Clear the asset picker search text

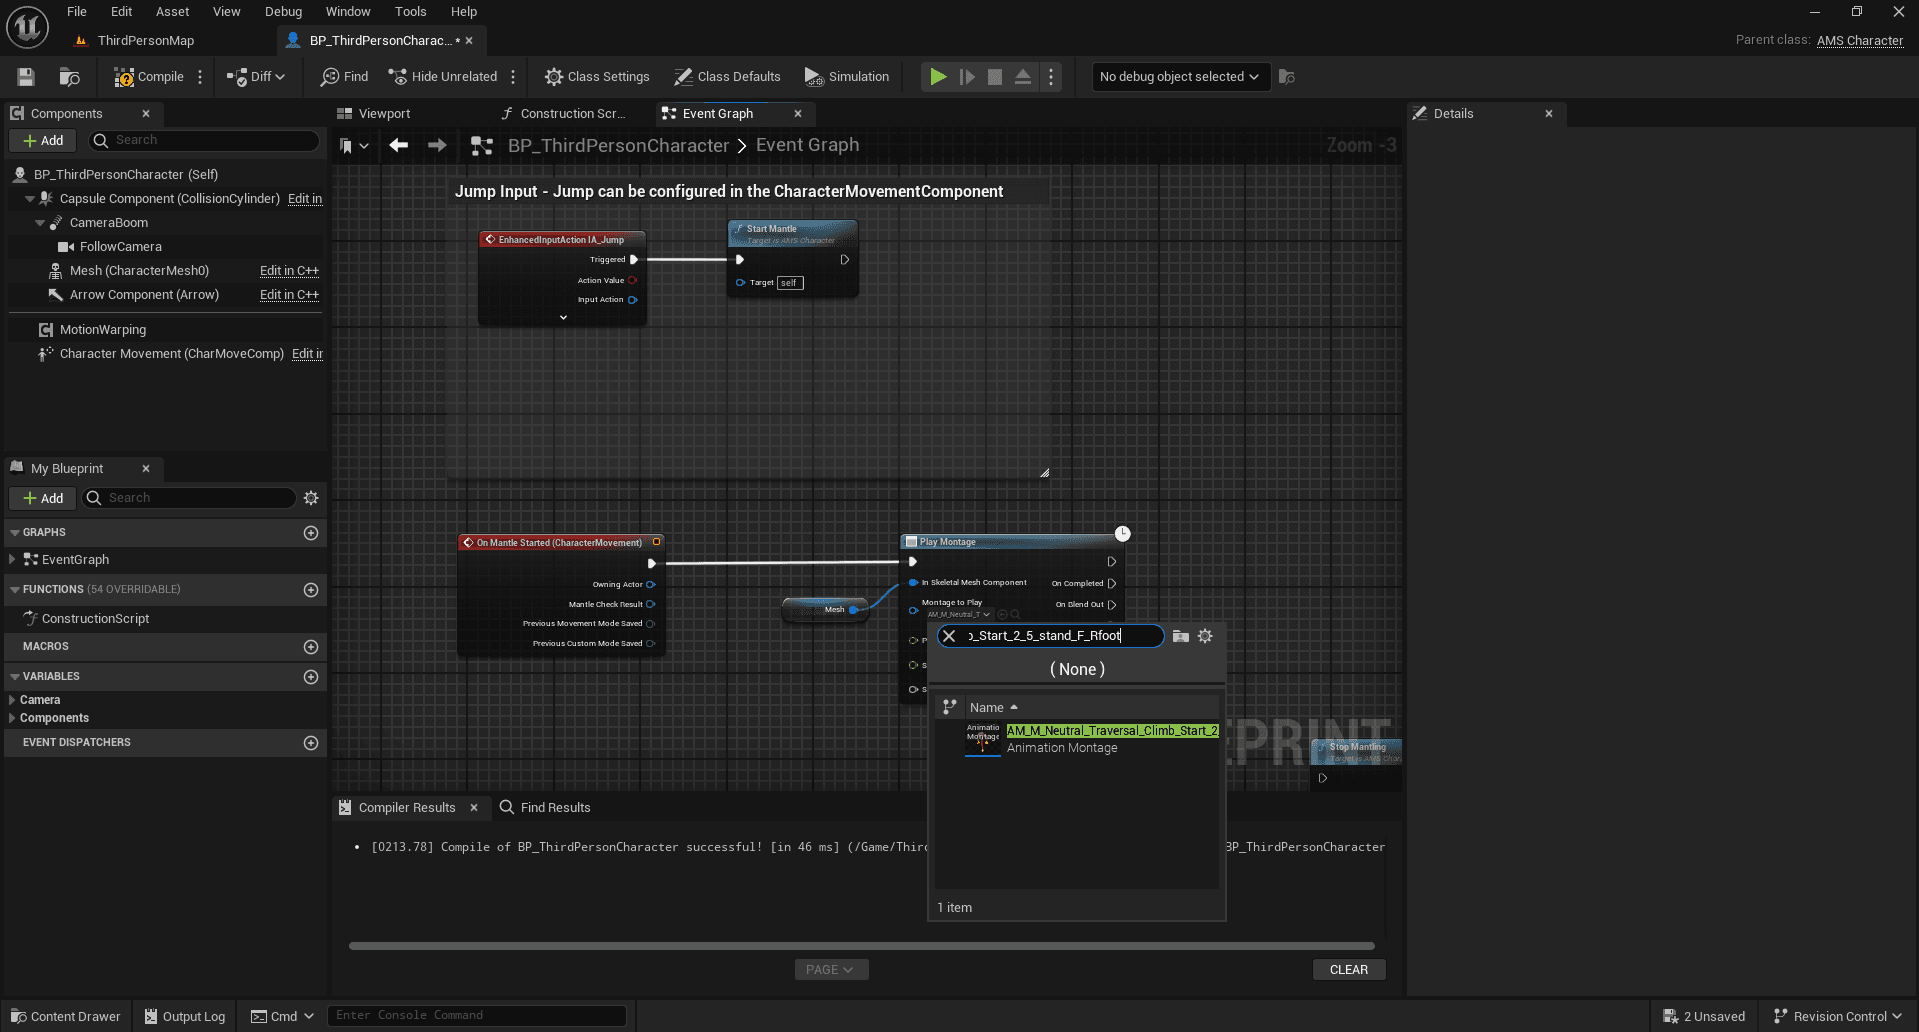point(949,636)
